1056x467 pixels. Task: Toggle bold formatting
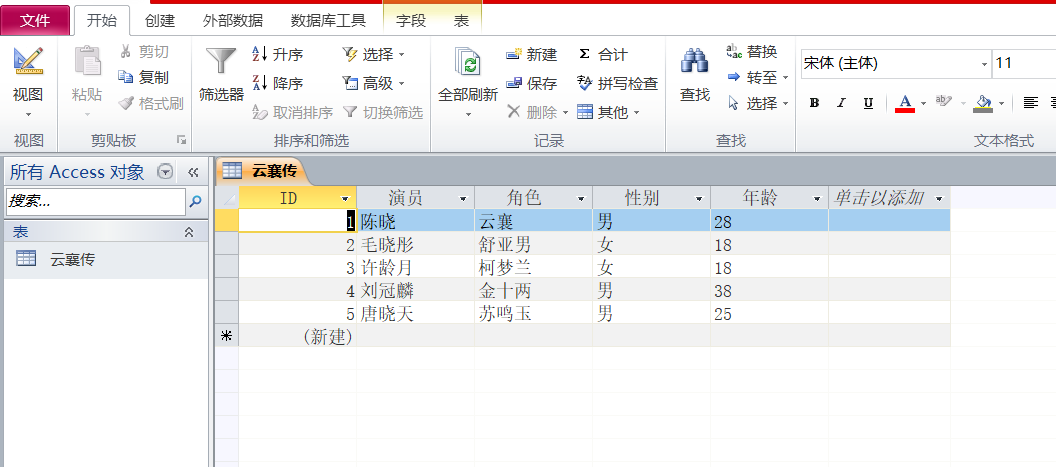tap(814, 103)
